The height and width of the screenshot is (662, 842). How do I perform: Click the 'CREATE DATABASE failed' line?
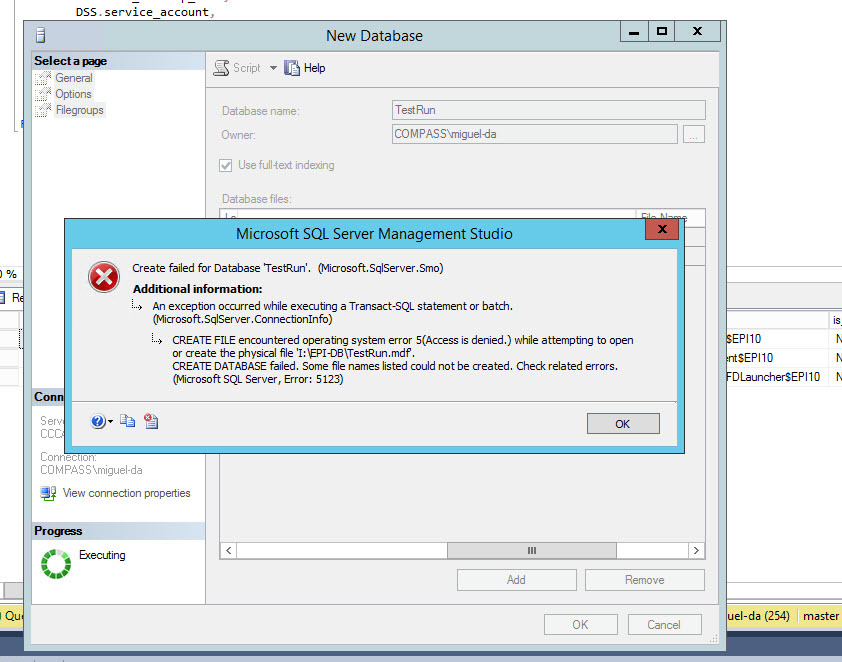click(395, 366)
